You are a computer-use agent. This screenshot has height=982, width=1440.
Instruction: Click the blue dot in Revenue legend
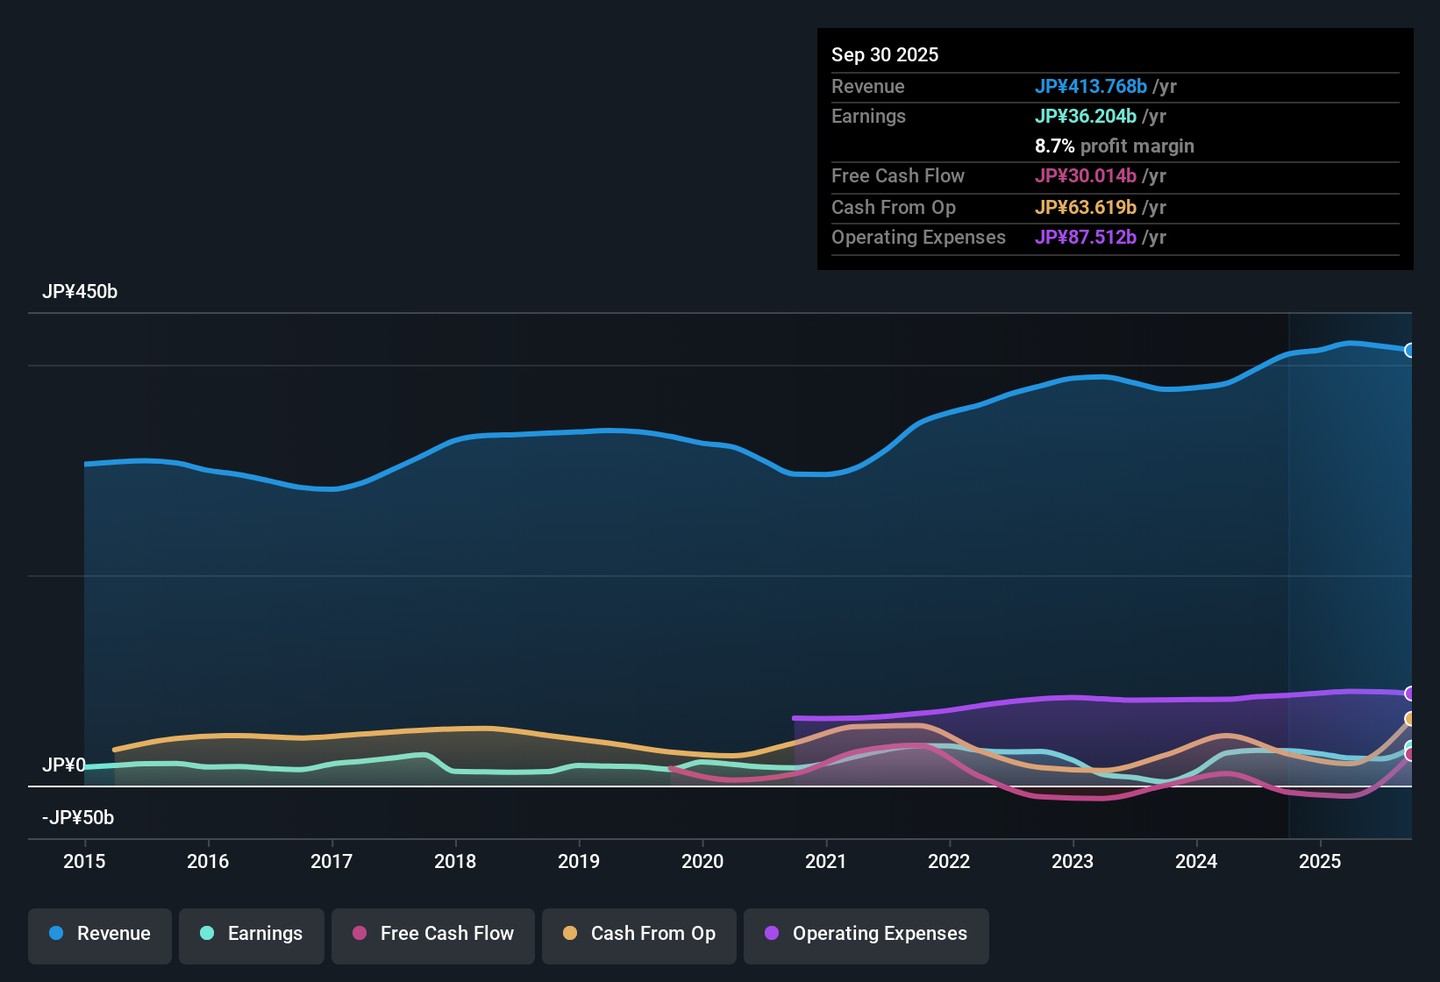[57, 934]
